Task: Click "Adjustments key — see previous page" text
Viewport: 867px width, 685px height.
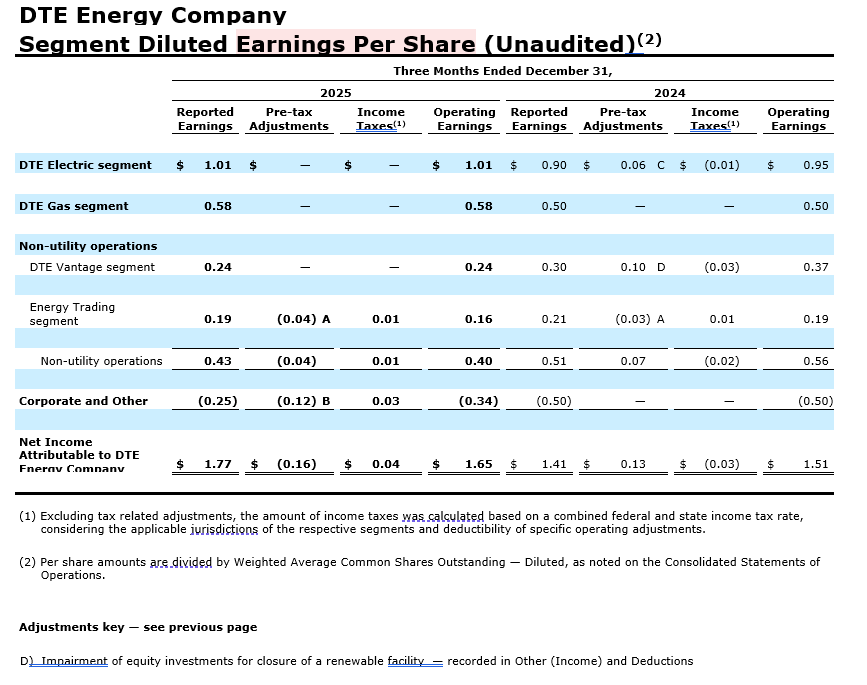Action: 138,627
